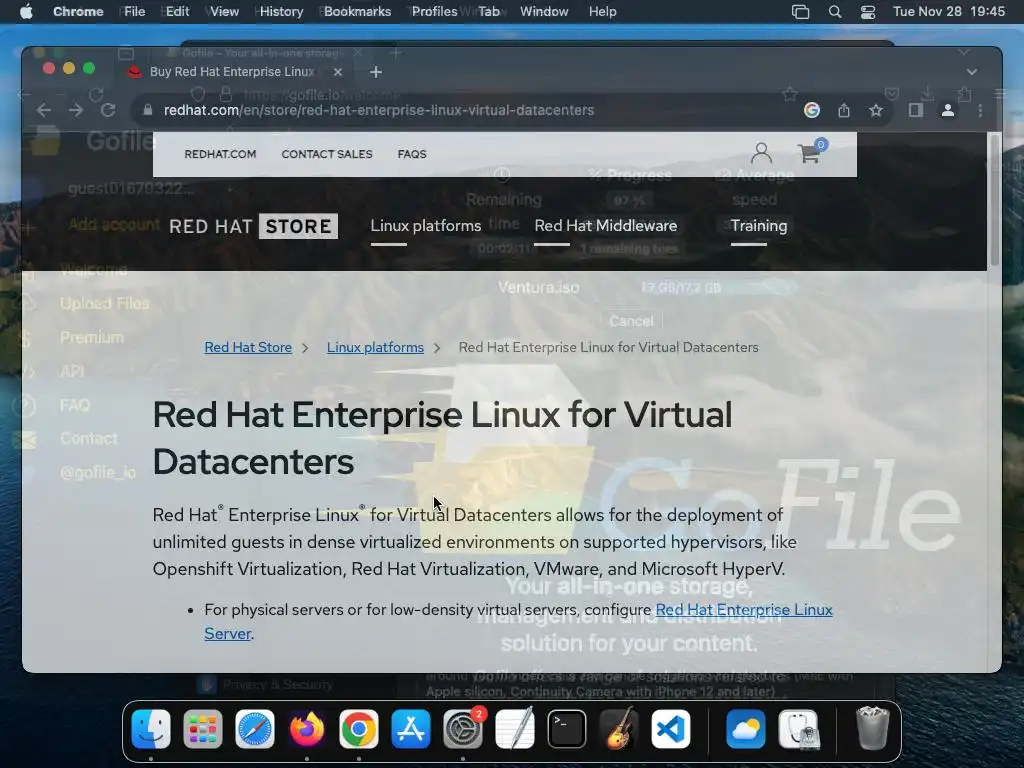Screen dimensions: 1024x768
Task: Open Trash in the Dock
Action: tap(872, 729)
